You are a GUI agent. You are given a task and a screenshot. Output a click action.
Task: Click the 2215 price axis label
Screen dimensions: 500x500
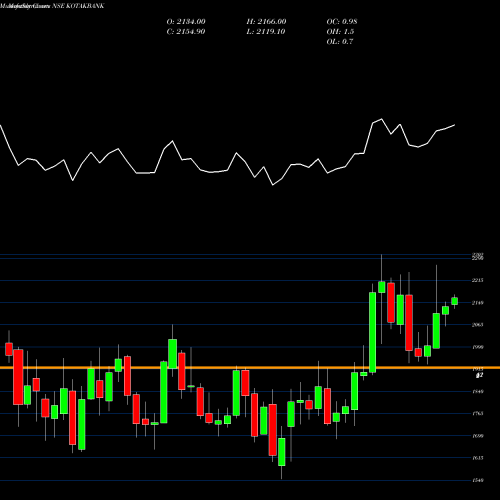pos(478,280)
